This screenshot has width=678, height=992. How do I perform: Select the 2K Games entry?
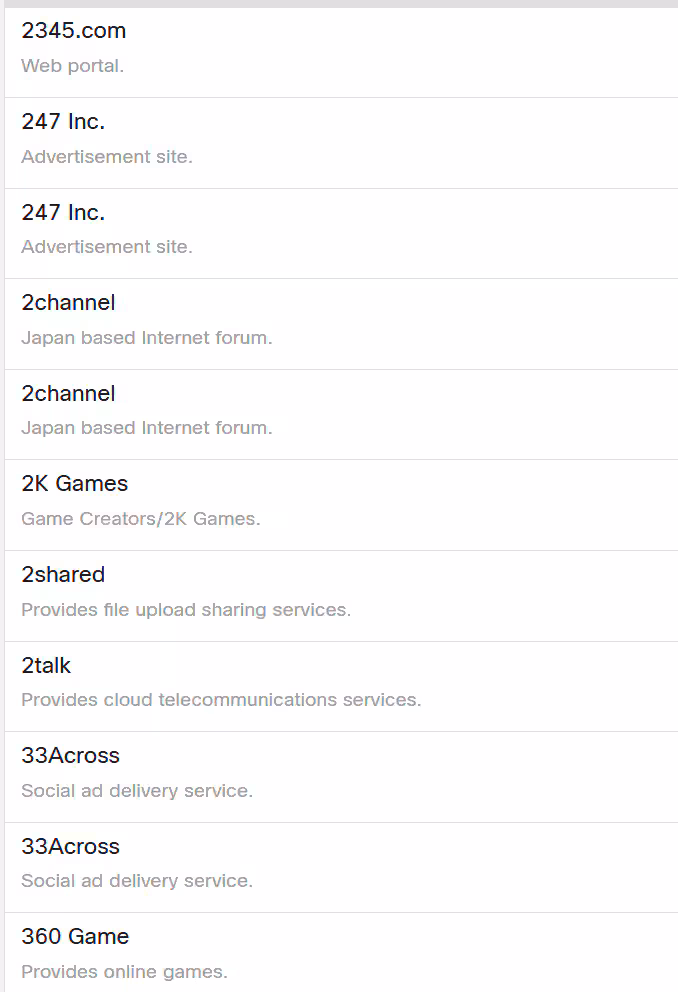[x=75, y=484]
